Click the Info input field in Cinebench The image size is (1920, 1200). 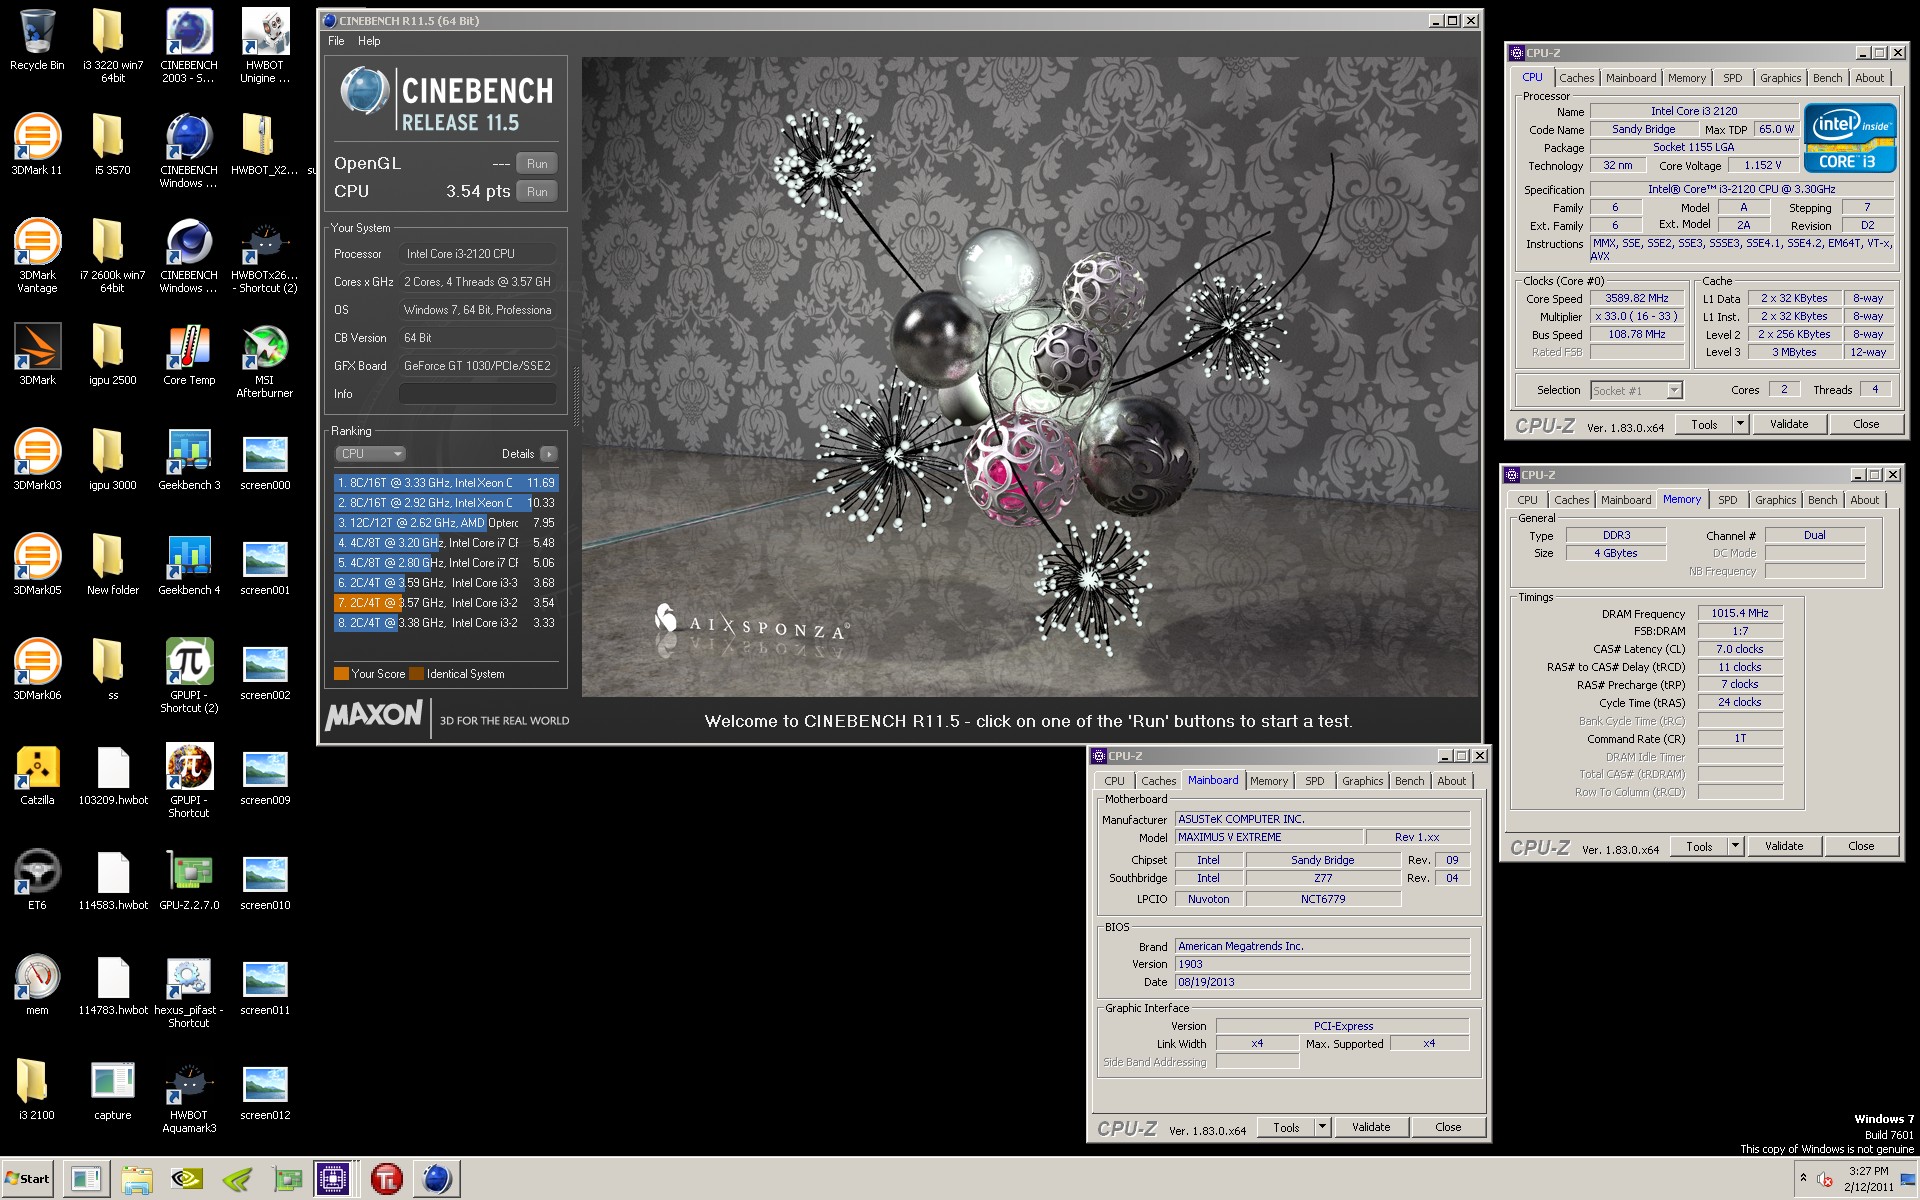click(x=477, y=394)
